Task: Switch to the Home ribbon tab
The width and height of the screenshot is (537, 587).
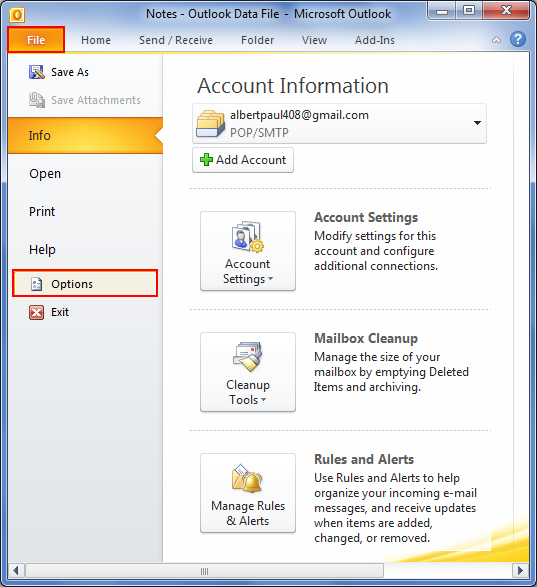Action: 96,40
